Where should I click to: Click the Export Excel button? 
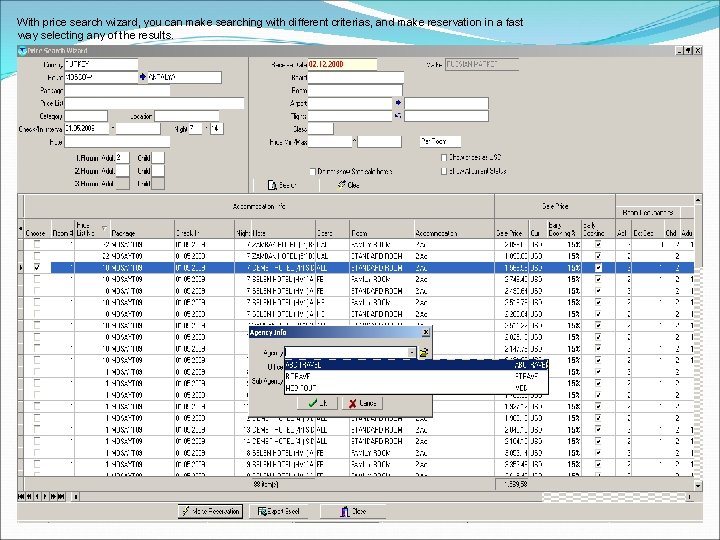(x=278, y=511)
